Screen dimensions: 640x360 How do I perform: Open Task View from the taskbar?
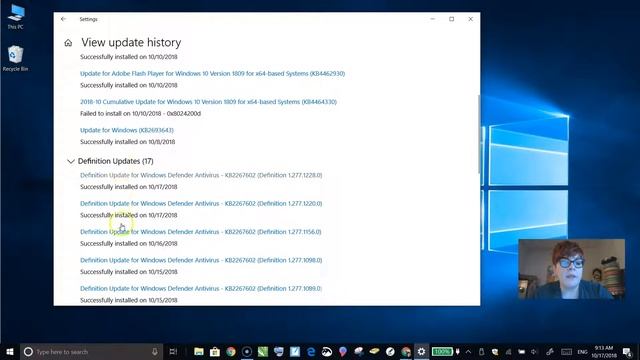[173, 351]
